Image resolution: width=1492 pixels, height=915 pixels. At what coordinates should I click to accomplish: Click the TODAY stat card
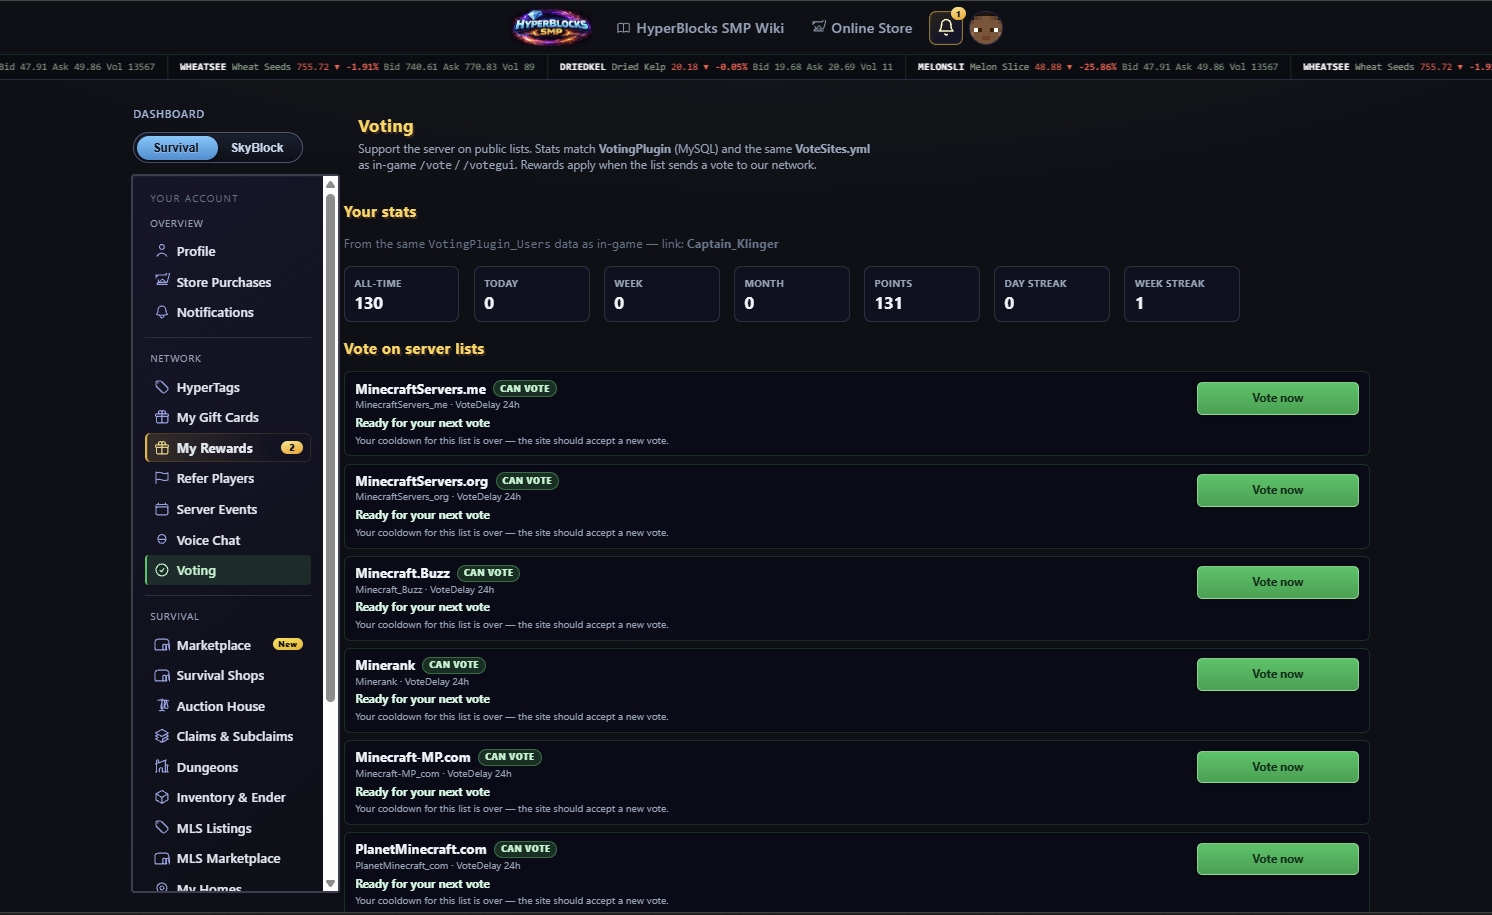531,294
